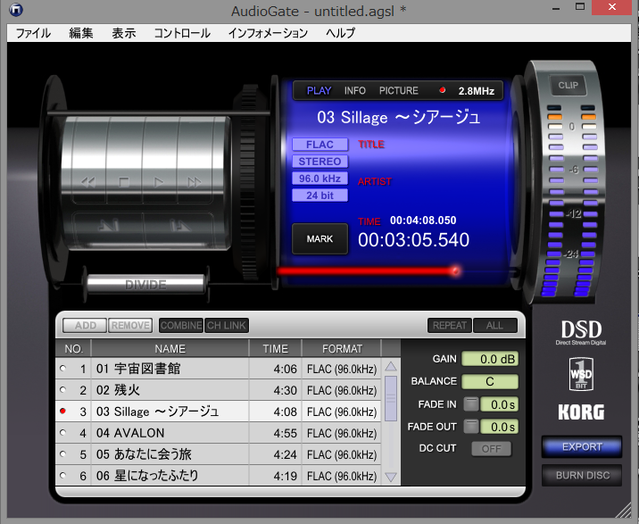639x524 pixels.
Task: Click the BALANCE C value field
Action: 490,381
